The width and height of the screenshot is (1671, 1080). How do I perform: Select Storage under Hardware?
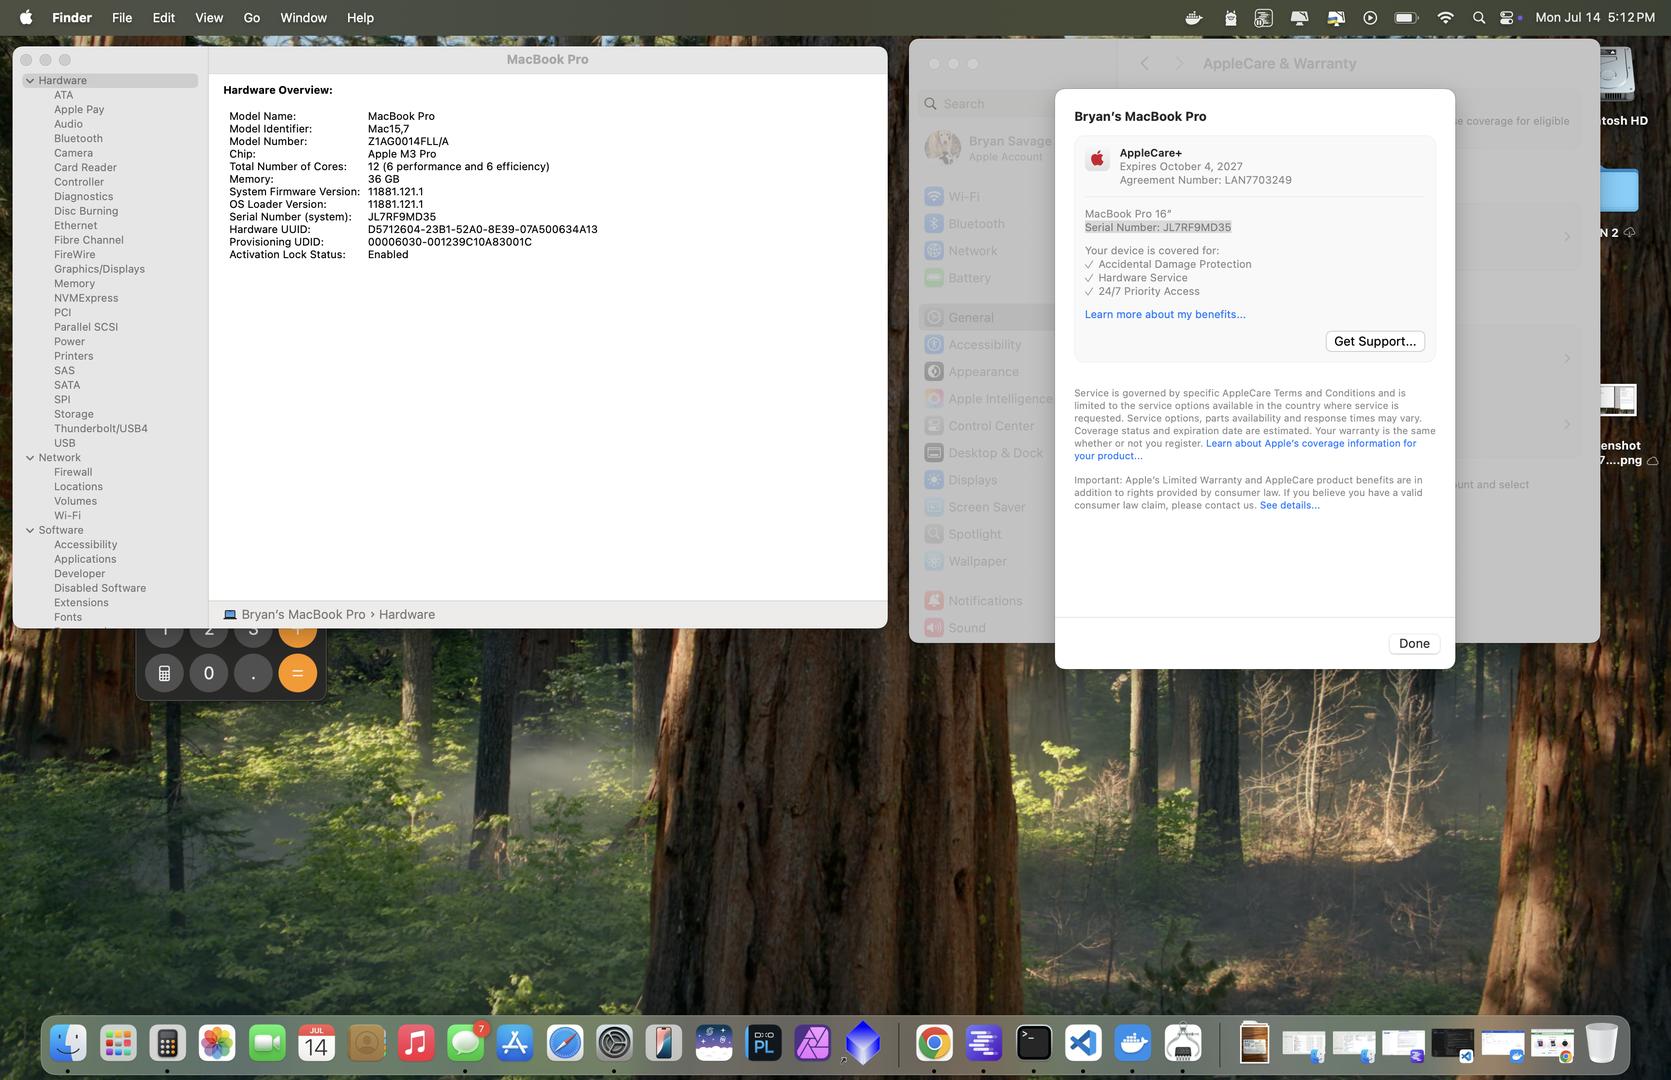[74, 414]
